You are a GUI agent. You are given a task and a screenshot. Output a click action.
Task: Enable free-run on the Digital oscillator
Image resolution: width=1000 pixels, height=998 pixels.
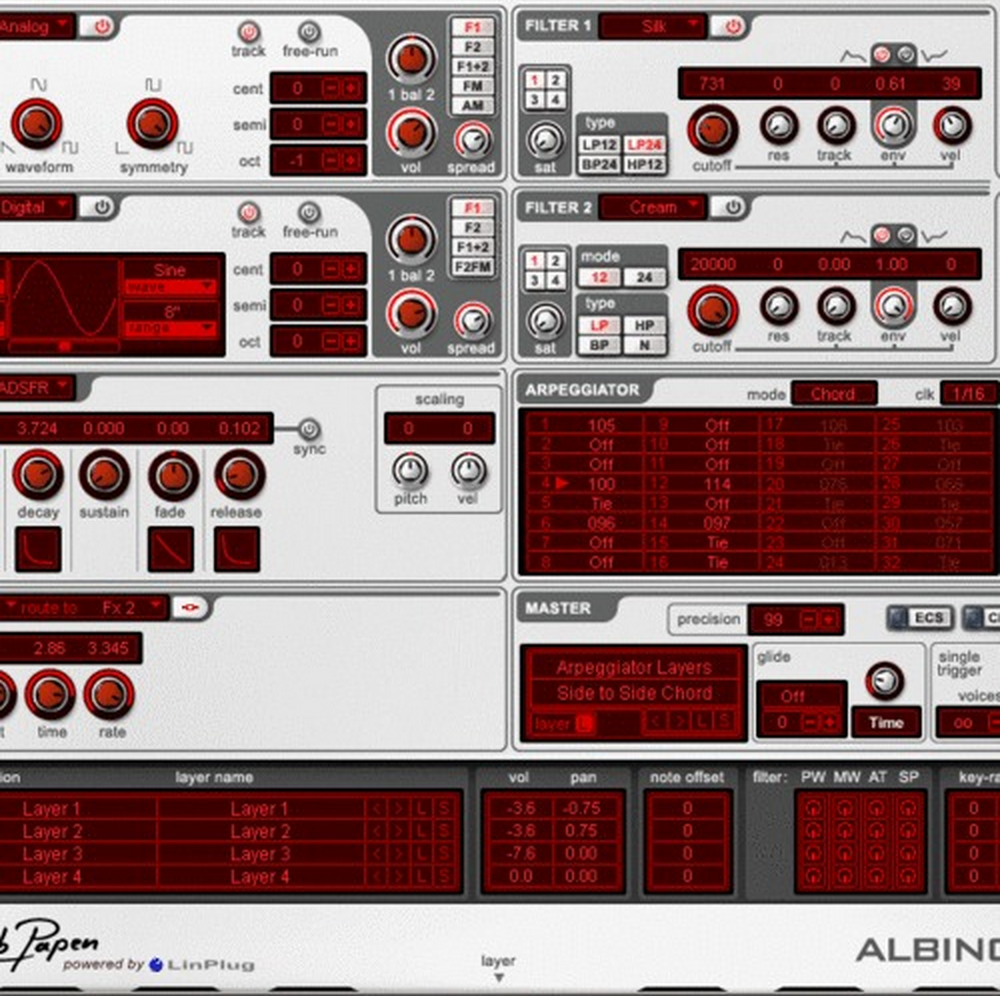tap(310, 213)
